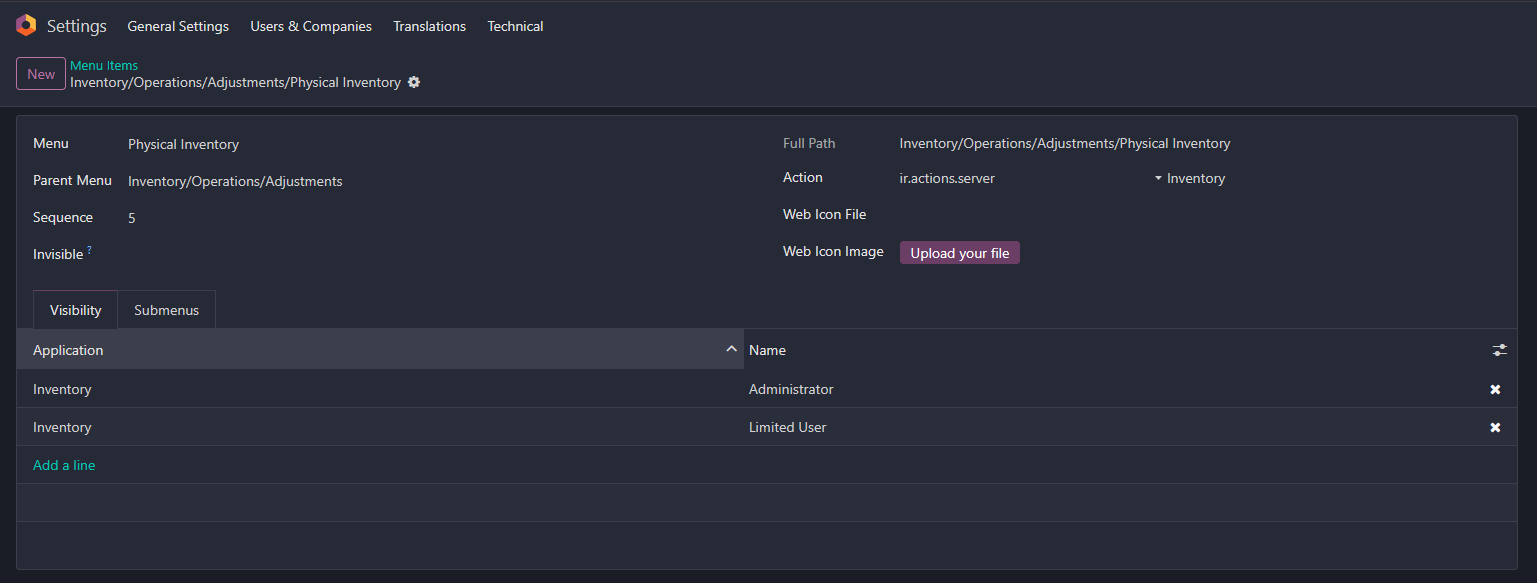This screenshot has width=1537, height=583.
Task: Sort by the Application column arrow
Action: [x=731, y=349]
